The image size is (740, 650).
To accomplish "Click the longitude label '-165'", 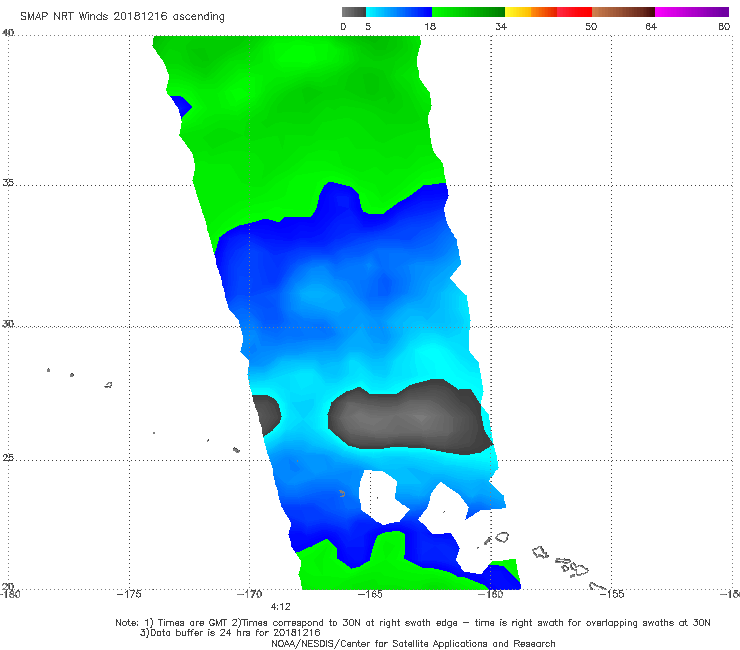I will [370, 594].
